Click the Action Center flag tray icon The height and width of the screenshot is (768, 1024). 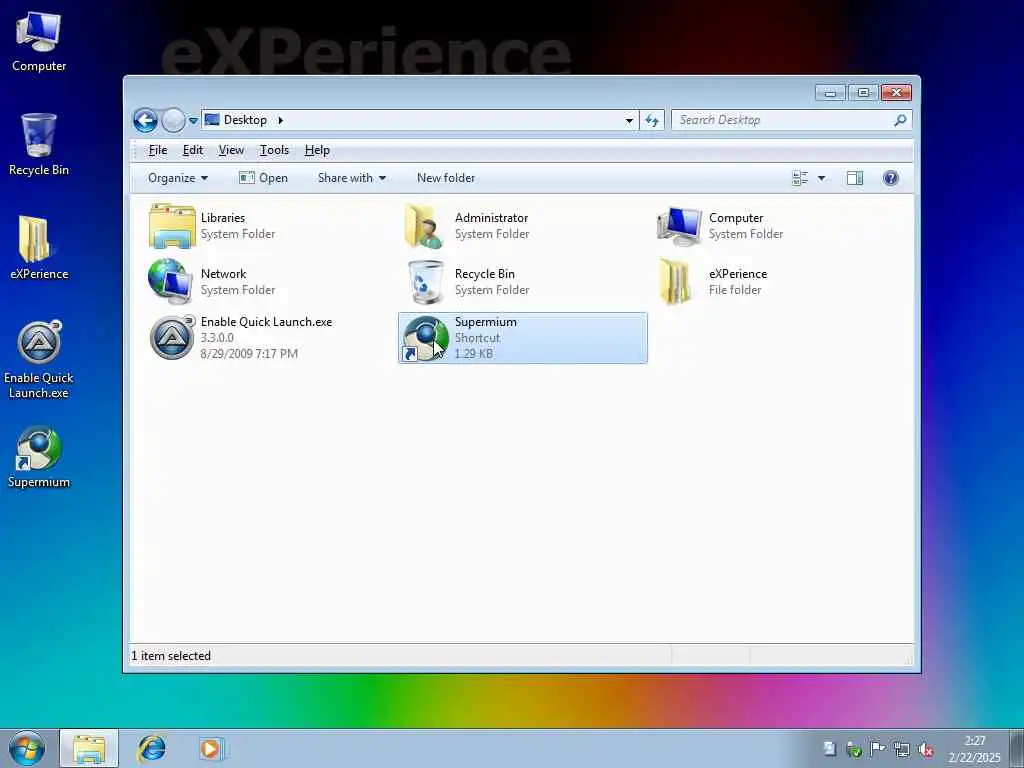click(877, 749)
